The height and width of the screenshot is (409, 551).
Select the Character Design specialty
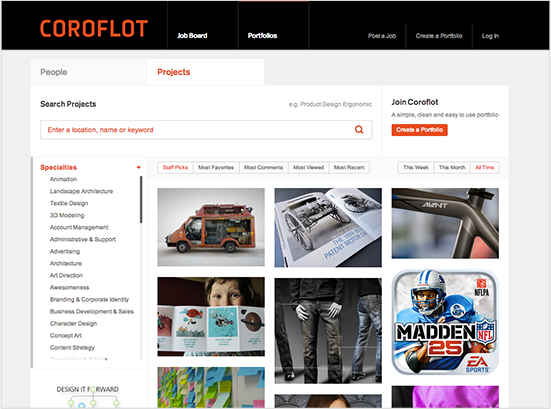point(73,323)
